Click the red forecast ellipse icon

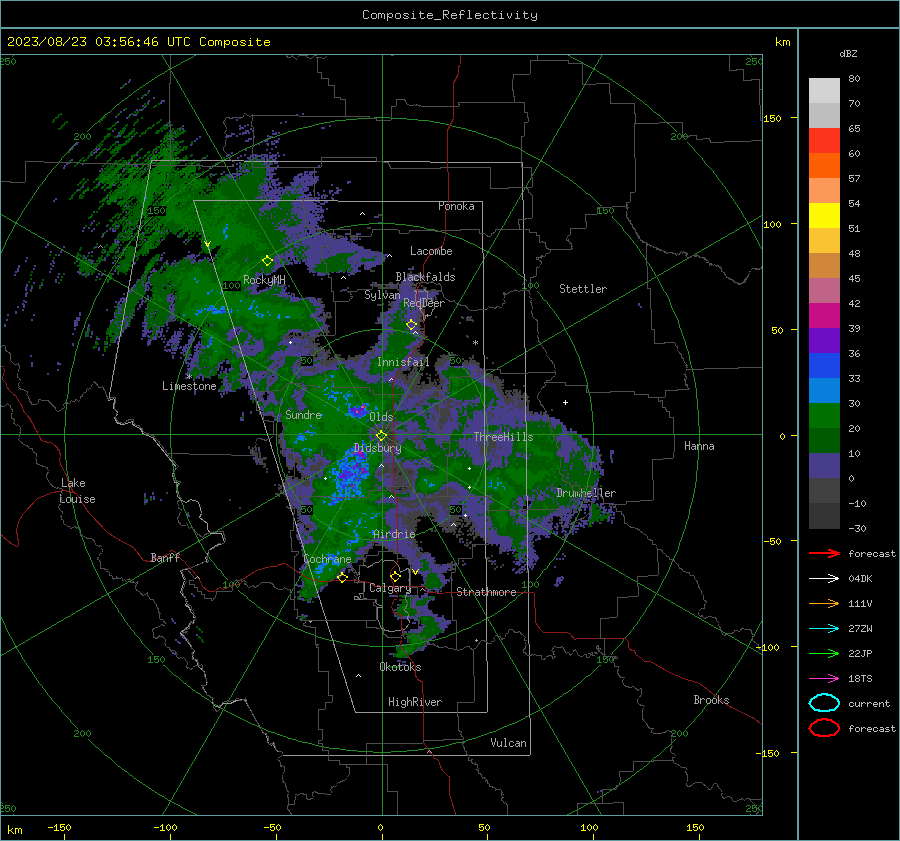pos(824,728)
